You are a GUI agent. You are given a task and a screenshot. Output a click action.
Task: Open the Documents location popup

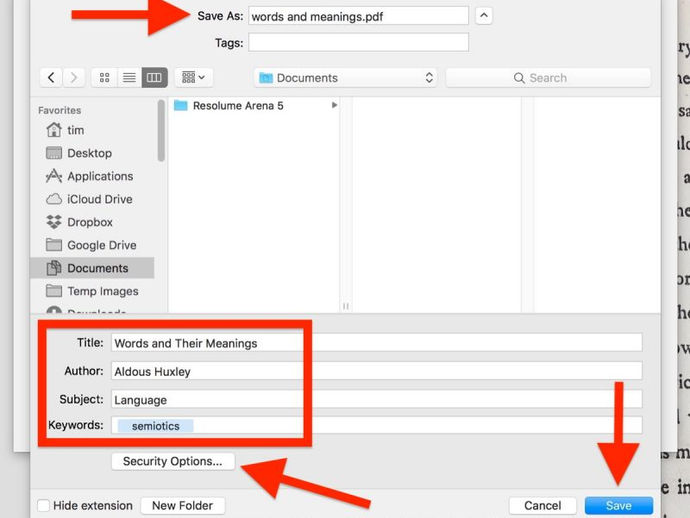pyautogui.click(x=346, y=78)
